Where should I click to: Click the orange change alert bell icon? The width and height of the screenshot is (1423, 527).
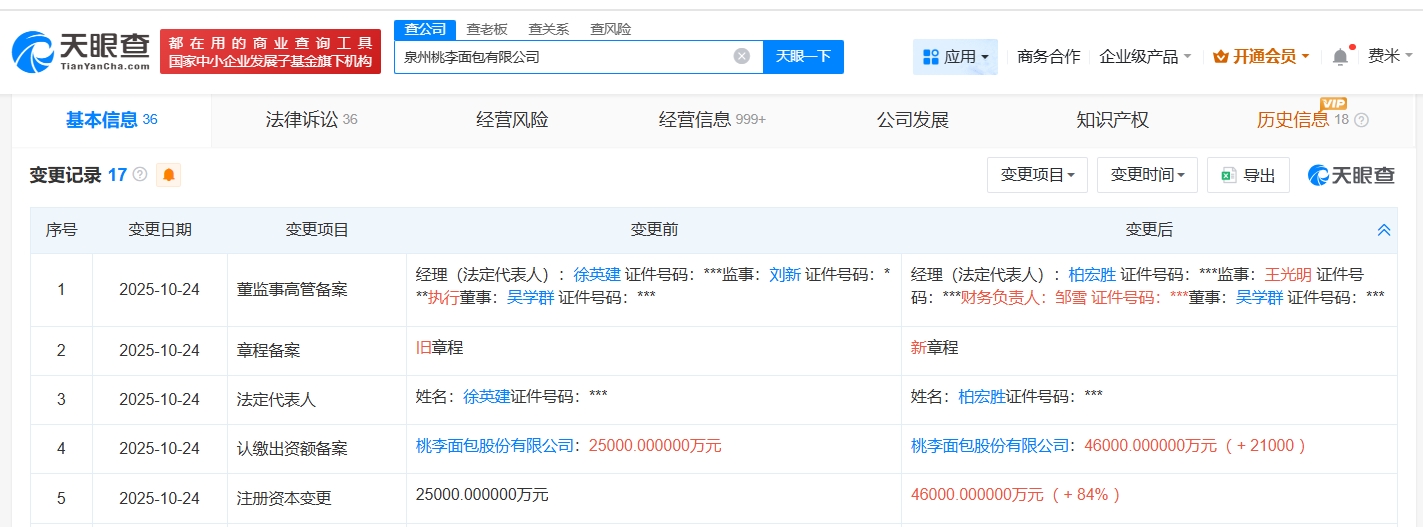[x=168, y=175]
